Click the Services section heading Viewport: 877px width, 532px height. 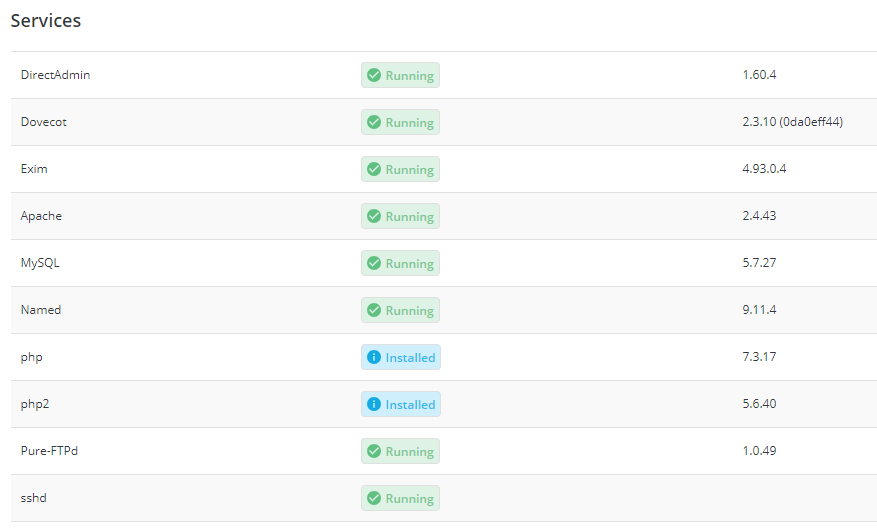click(x=46, y=20)
